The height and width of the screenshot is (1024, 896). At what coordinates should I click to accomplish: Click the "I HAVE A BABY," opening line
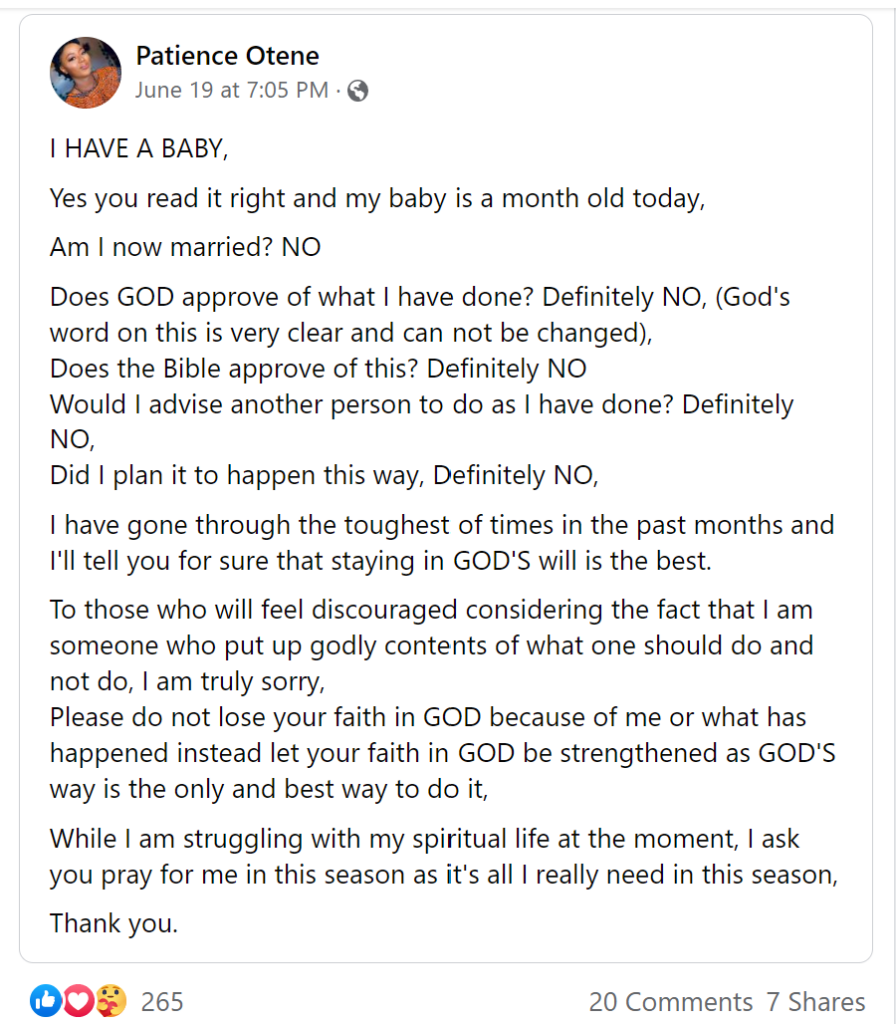[140, 150]
